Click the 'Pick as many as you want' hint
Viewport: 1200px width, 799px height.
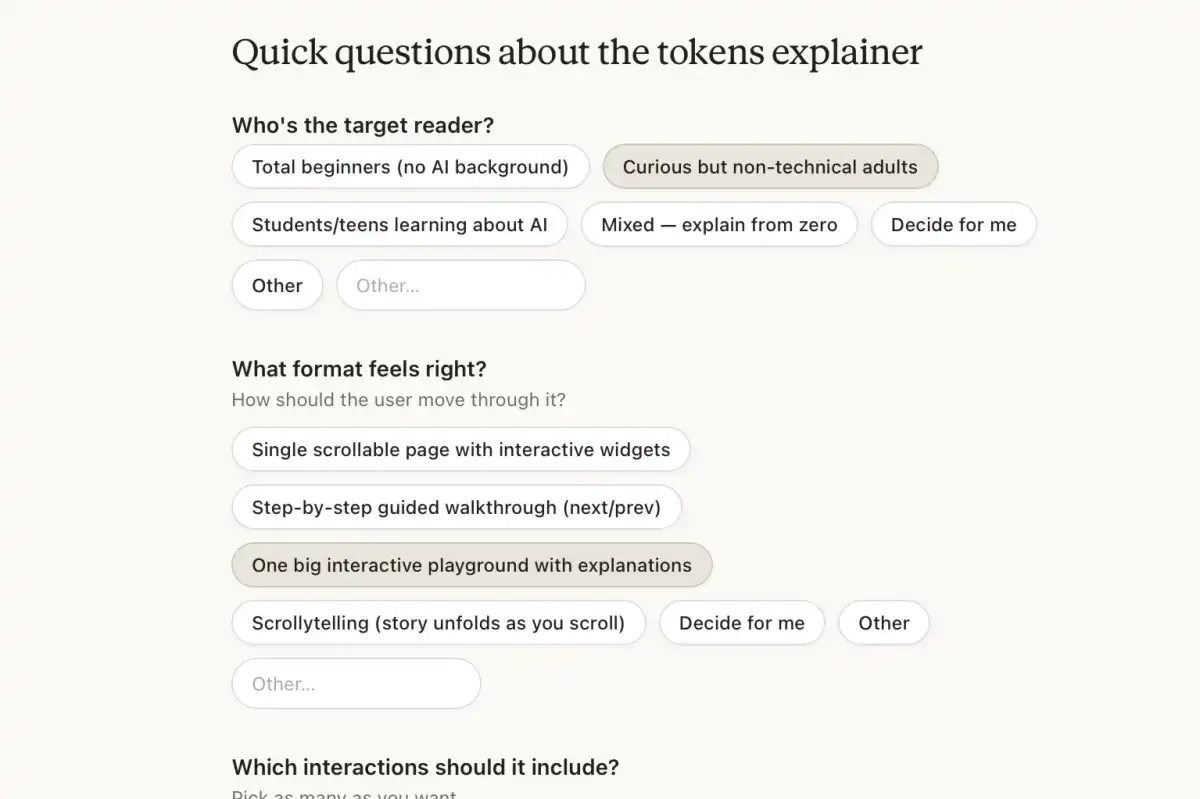(x=344, y=795)
